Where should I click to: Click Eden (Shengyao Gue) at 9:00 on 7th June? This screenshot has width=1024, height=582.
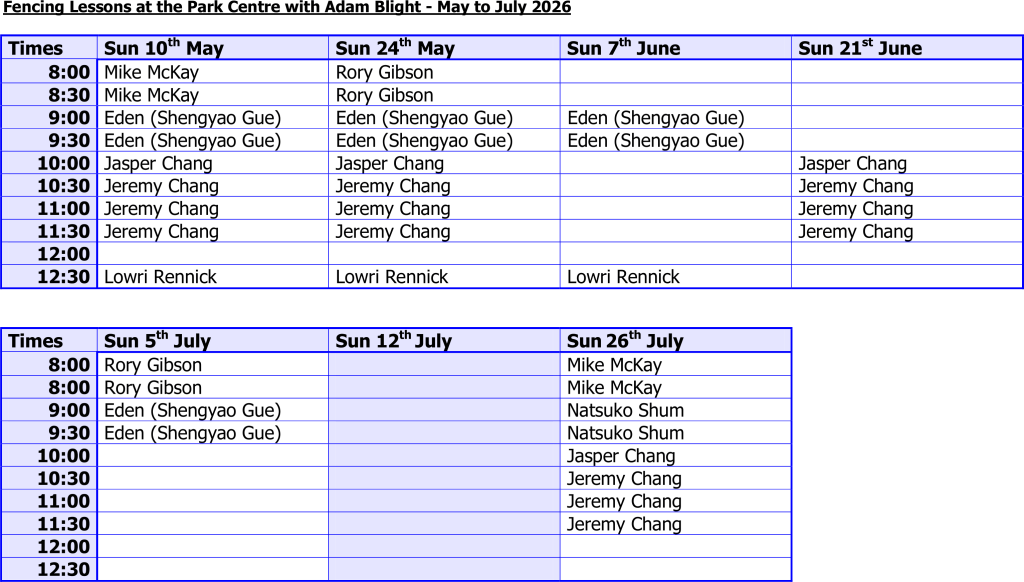click(x=656, y=118)
